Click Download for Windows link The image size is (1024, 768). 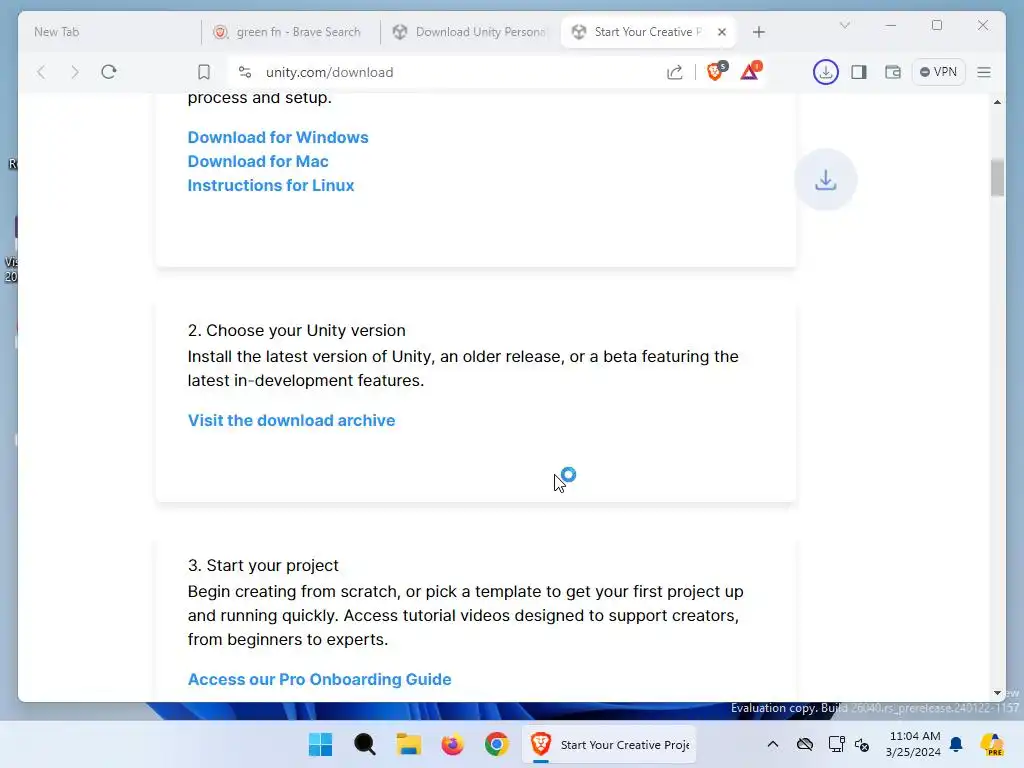click(x=278, y=137)
